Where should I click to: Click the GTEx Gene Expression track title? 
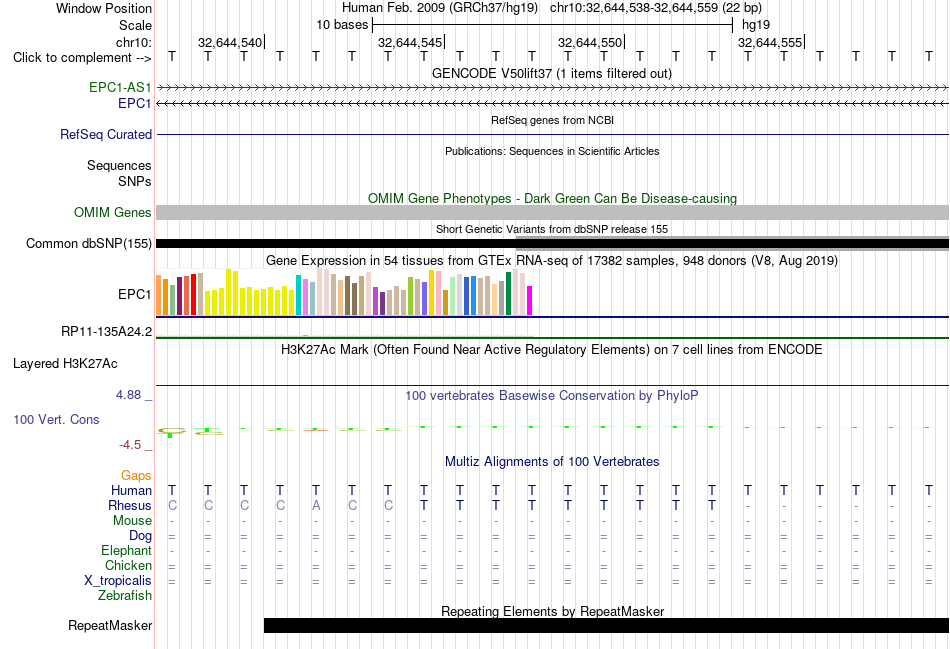(552, 261)
